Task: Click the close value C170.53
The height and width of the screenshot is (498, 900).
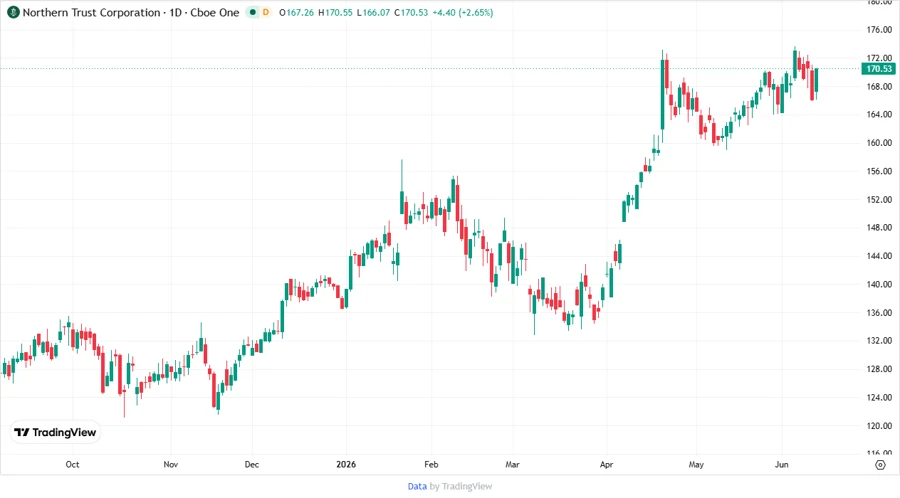Action: [x=411, y=12]
